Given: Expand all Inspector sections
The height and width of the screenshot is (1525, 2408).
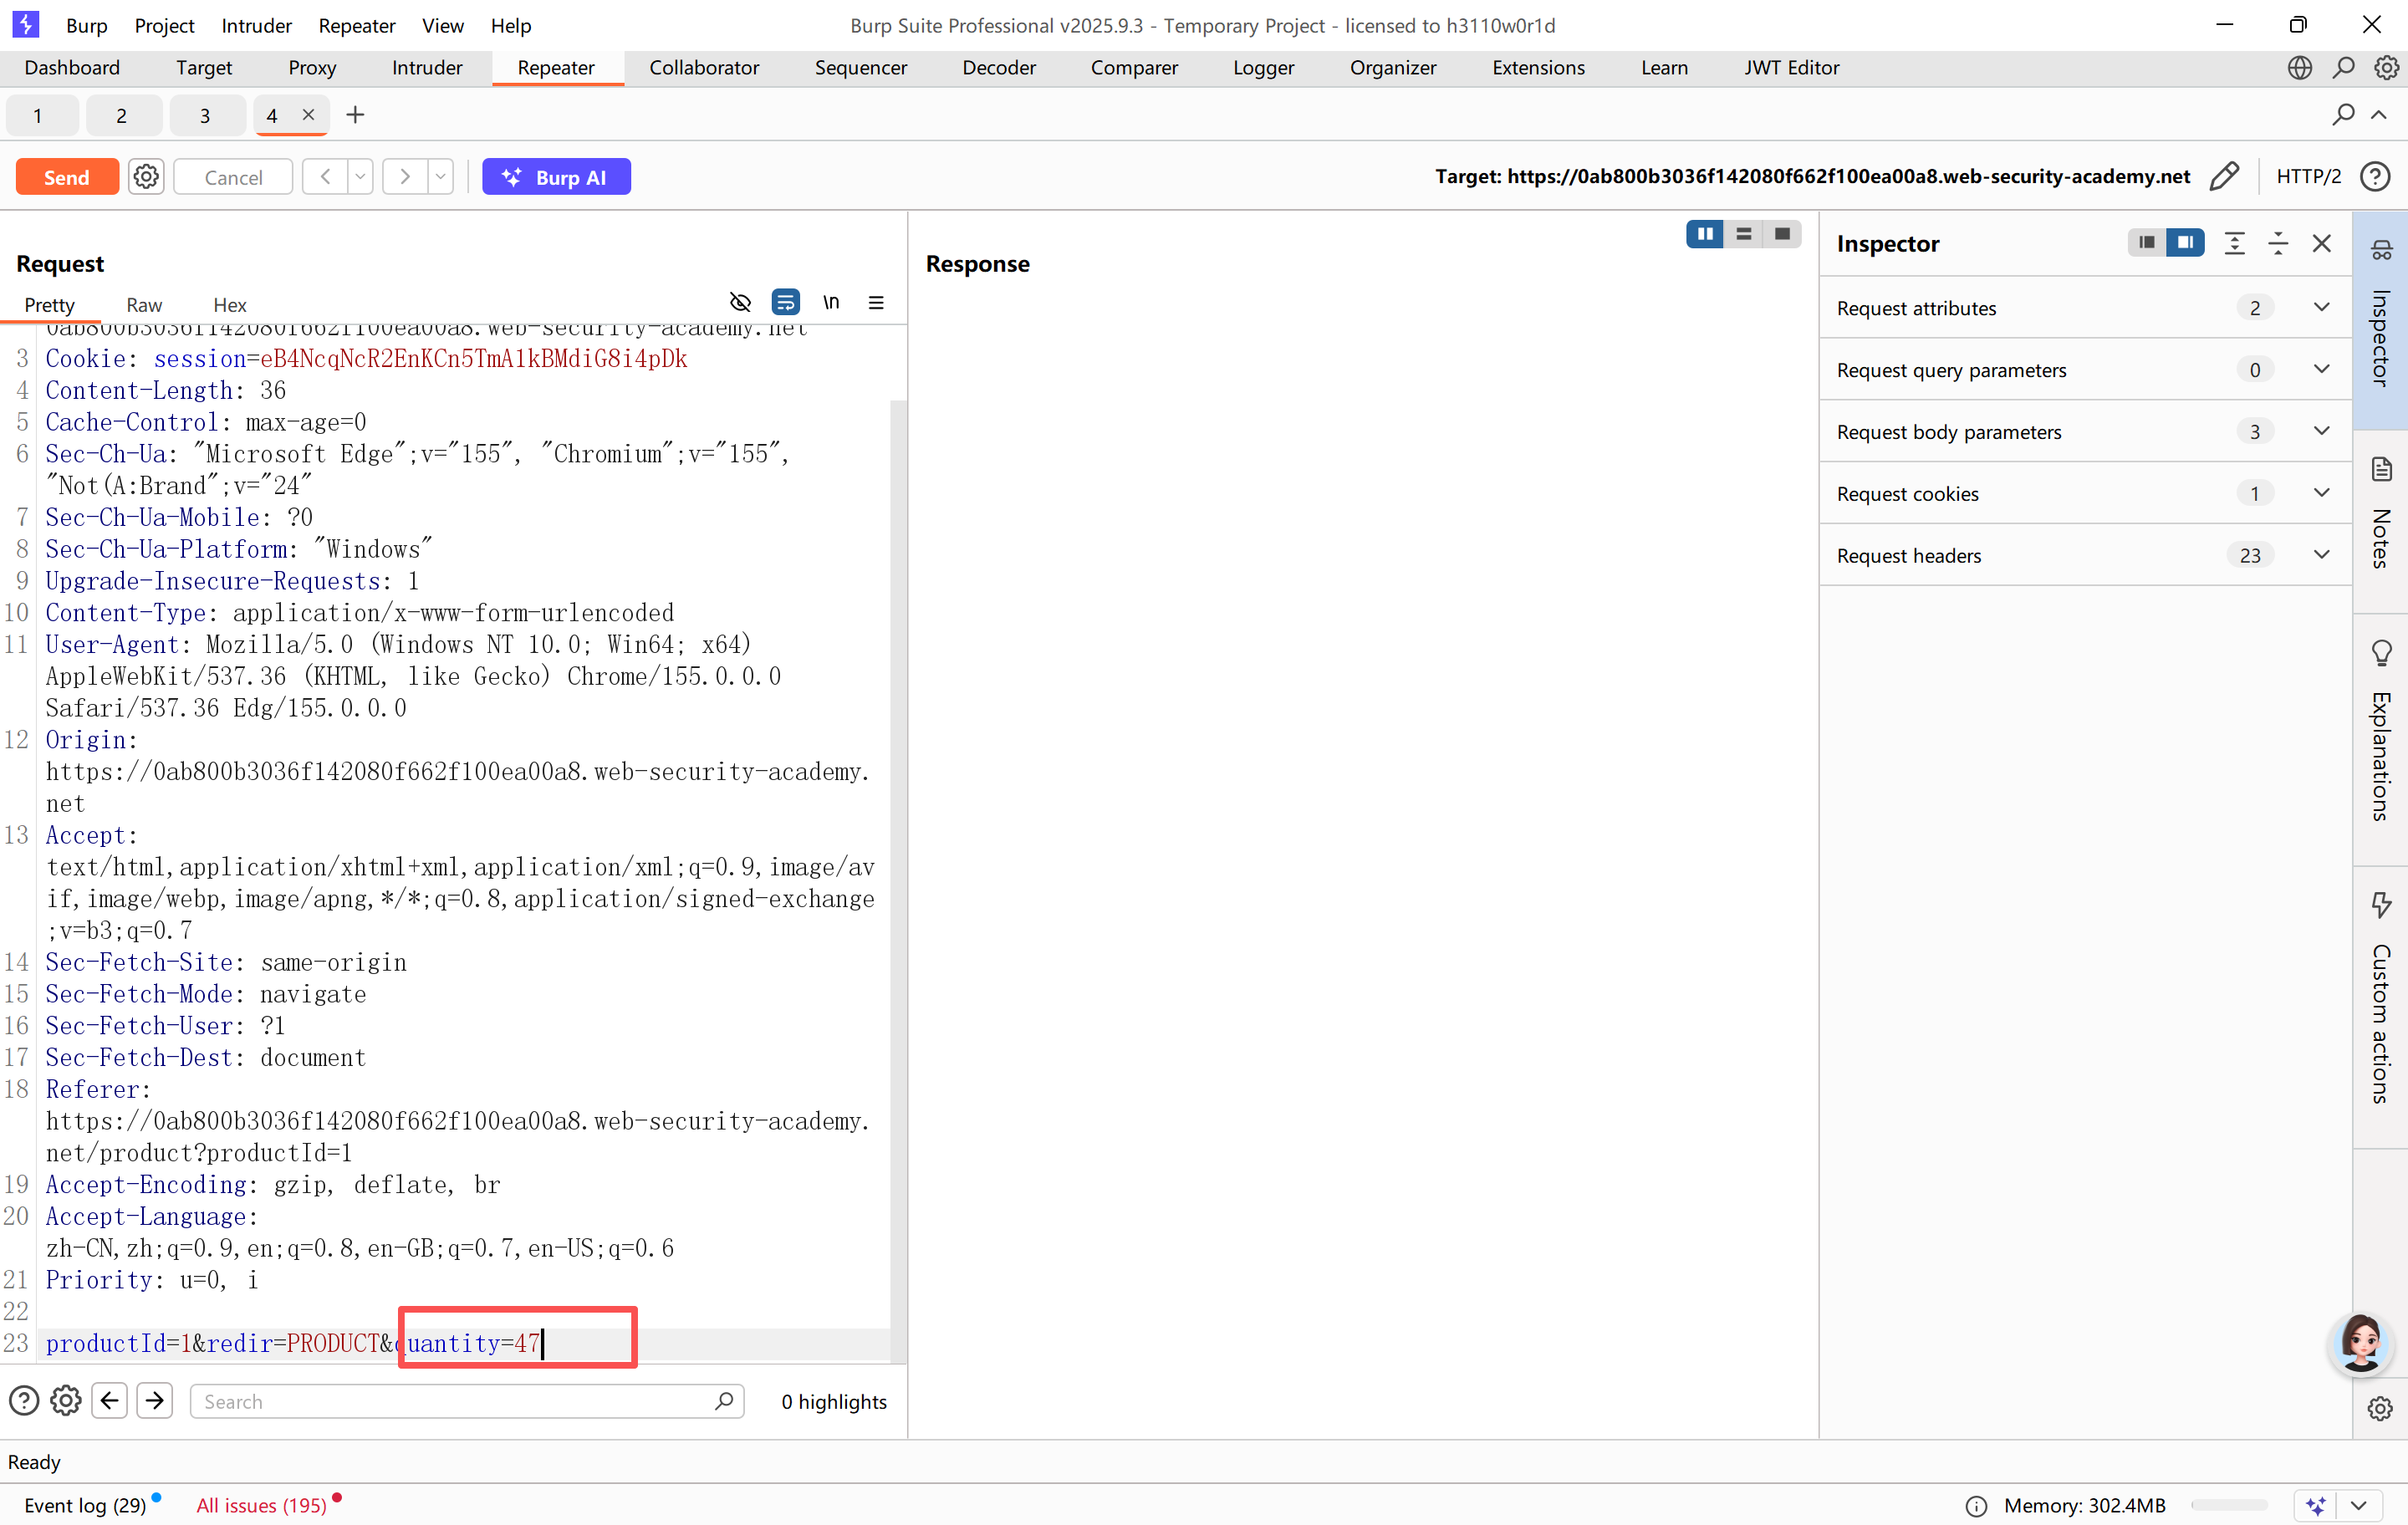Looking at the screenshot, I should [x=2234, y=243].
